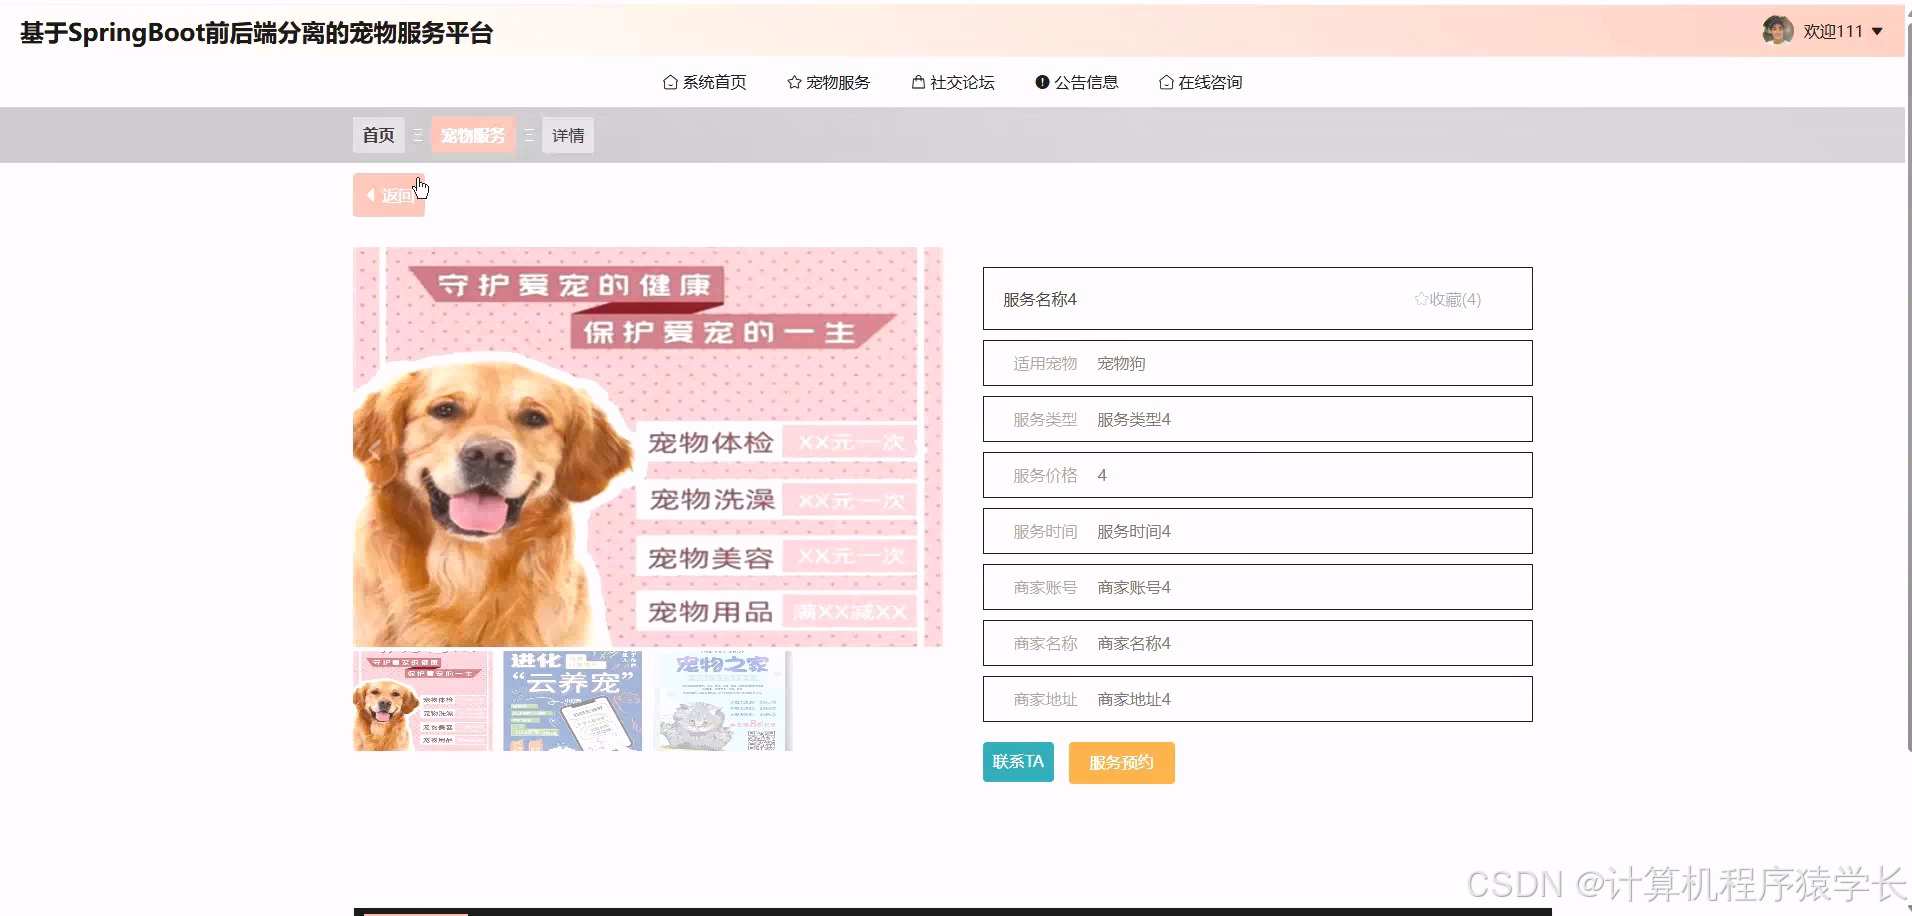Click the main pet service image

pos(647,447)
